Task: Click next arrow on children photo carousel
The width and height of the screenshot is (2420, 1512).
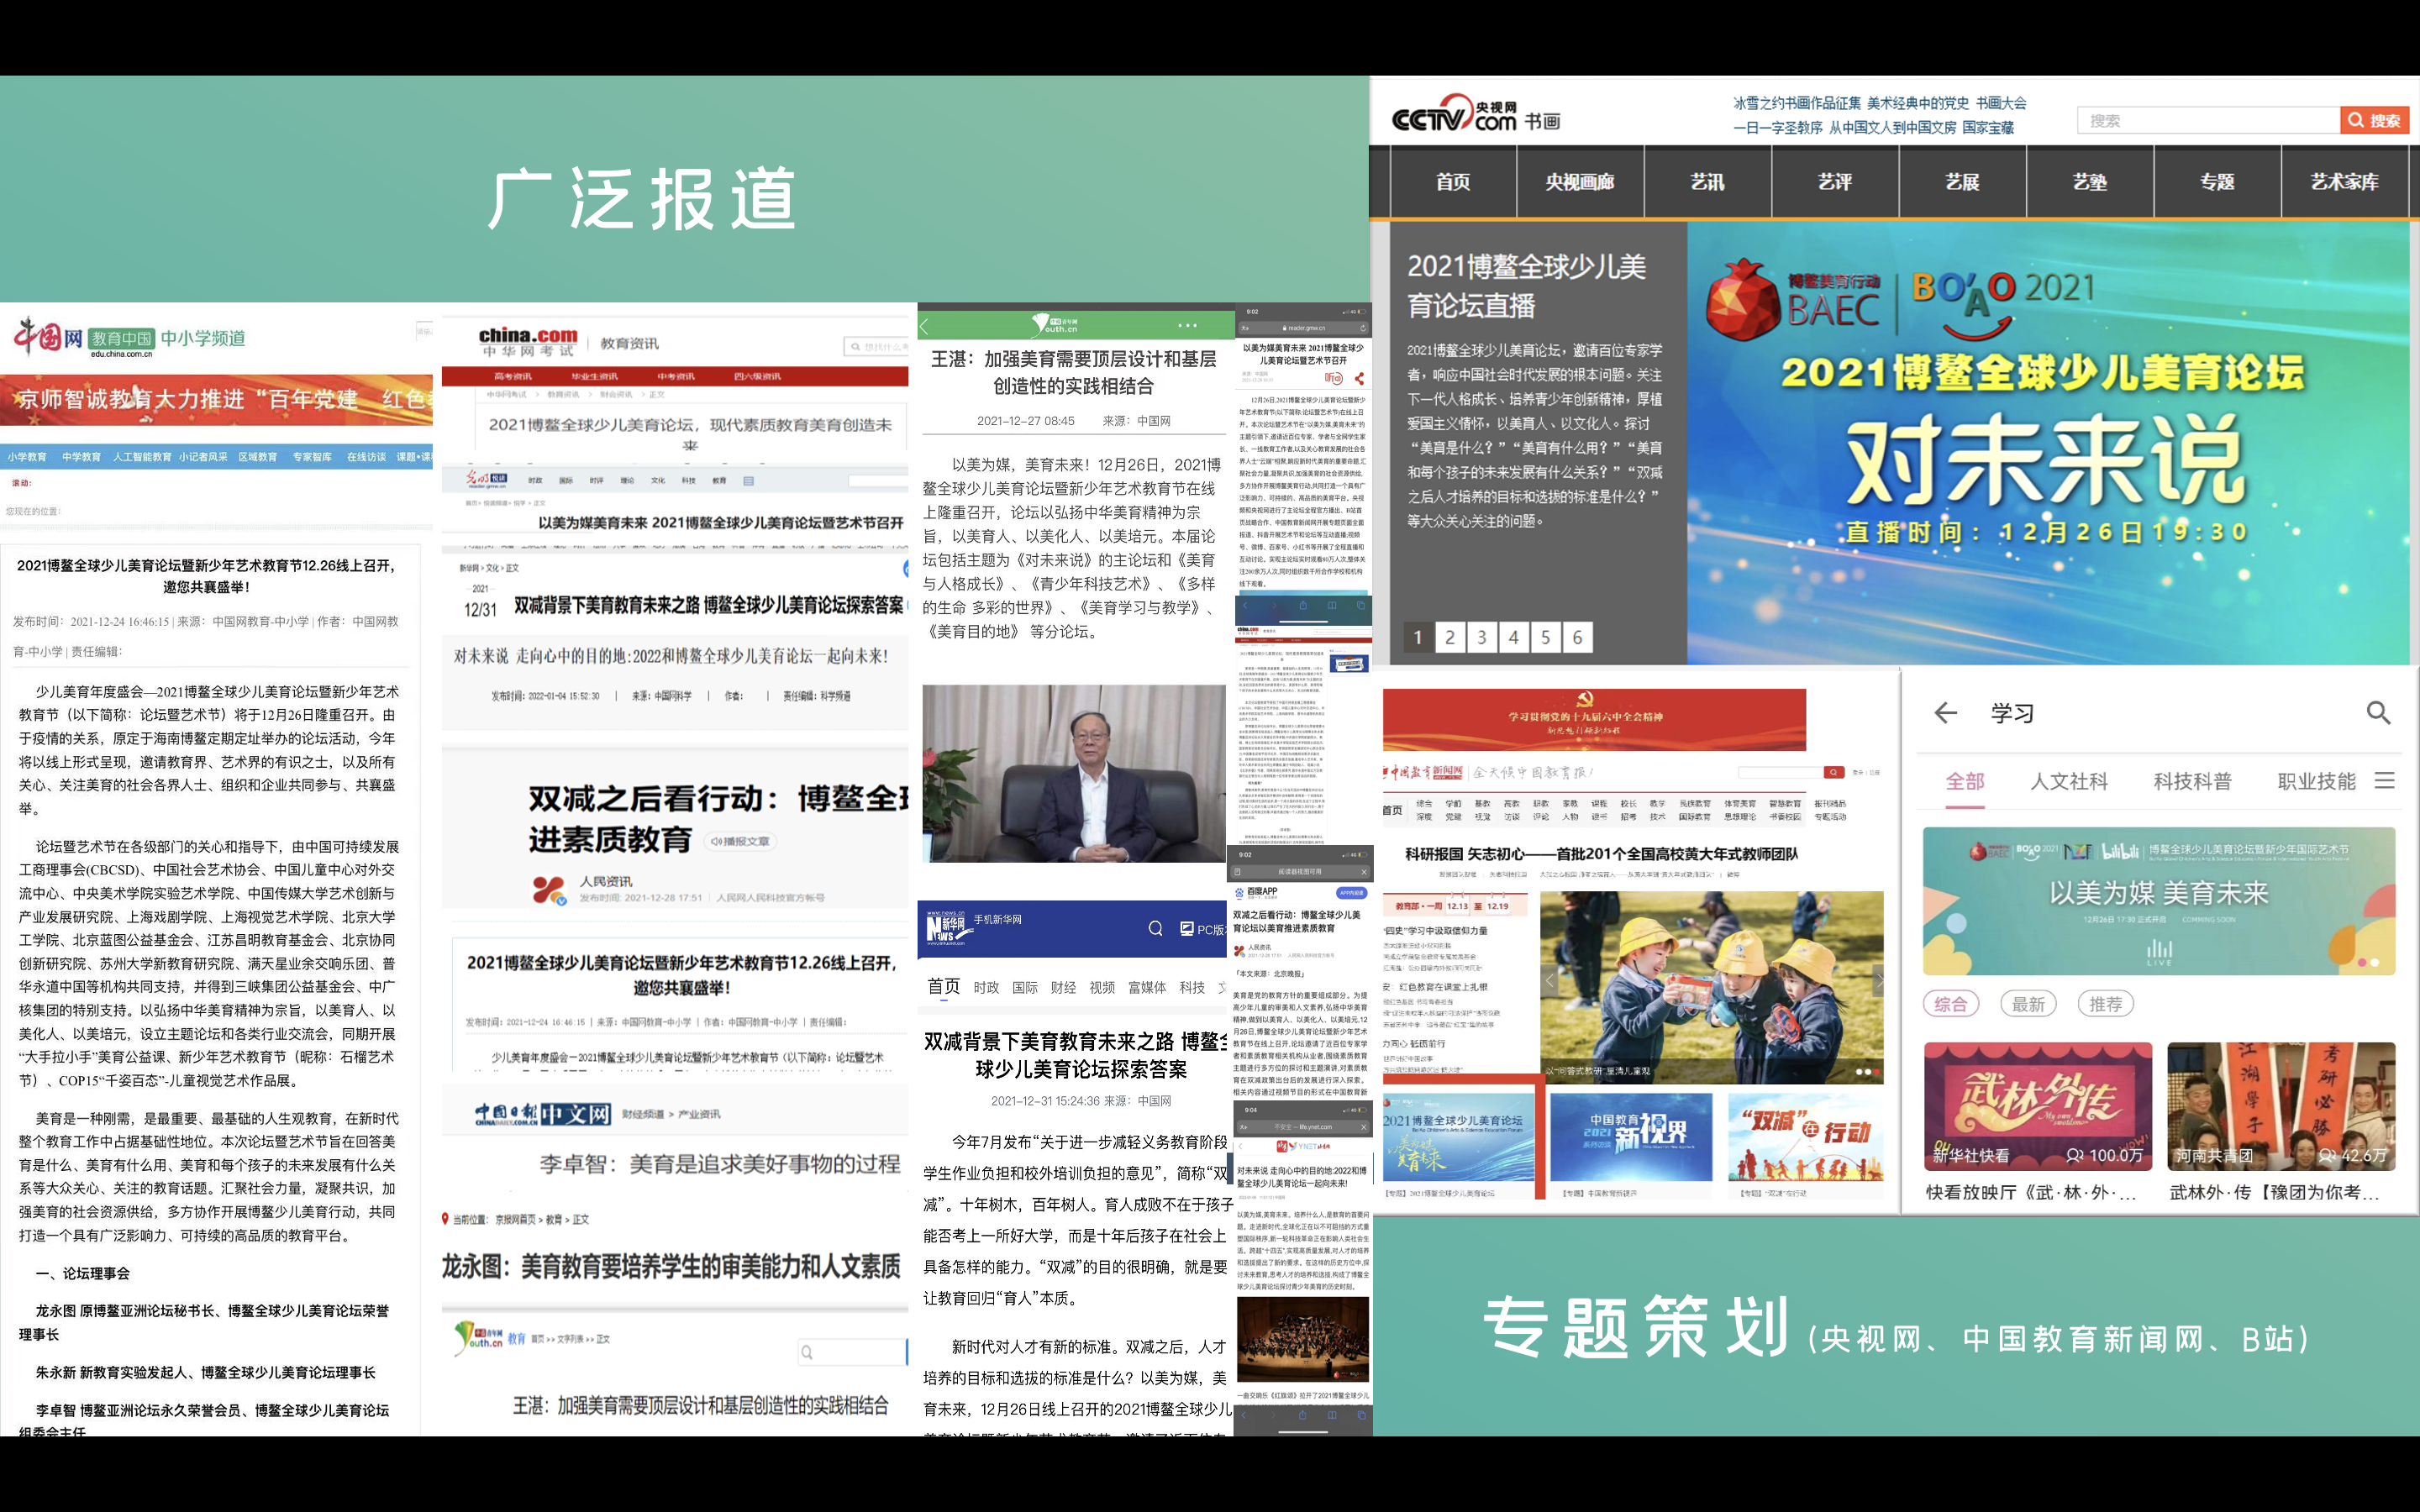Action: point(1876,981)
